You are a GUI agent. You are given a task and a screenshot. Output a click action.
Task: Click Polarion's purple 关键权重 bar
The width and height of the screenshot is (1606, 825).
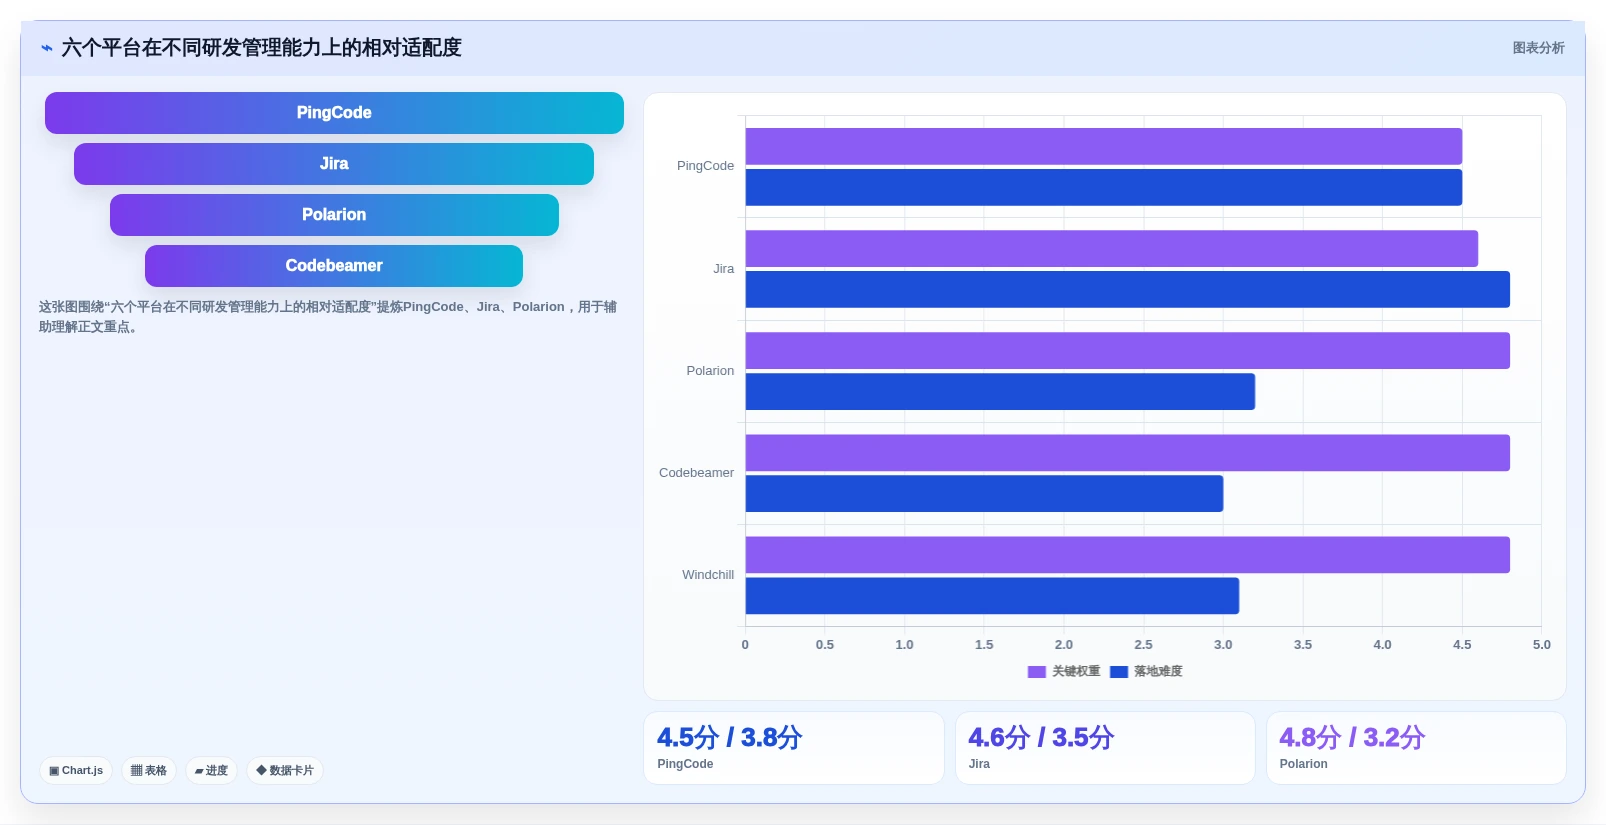pos(1128,350)
